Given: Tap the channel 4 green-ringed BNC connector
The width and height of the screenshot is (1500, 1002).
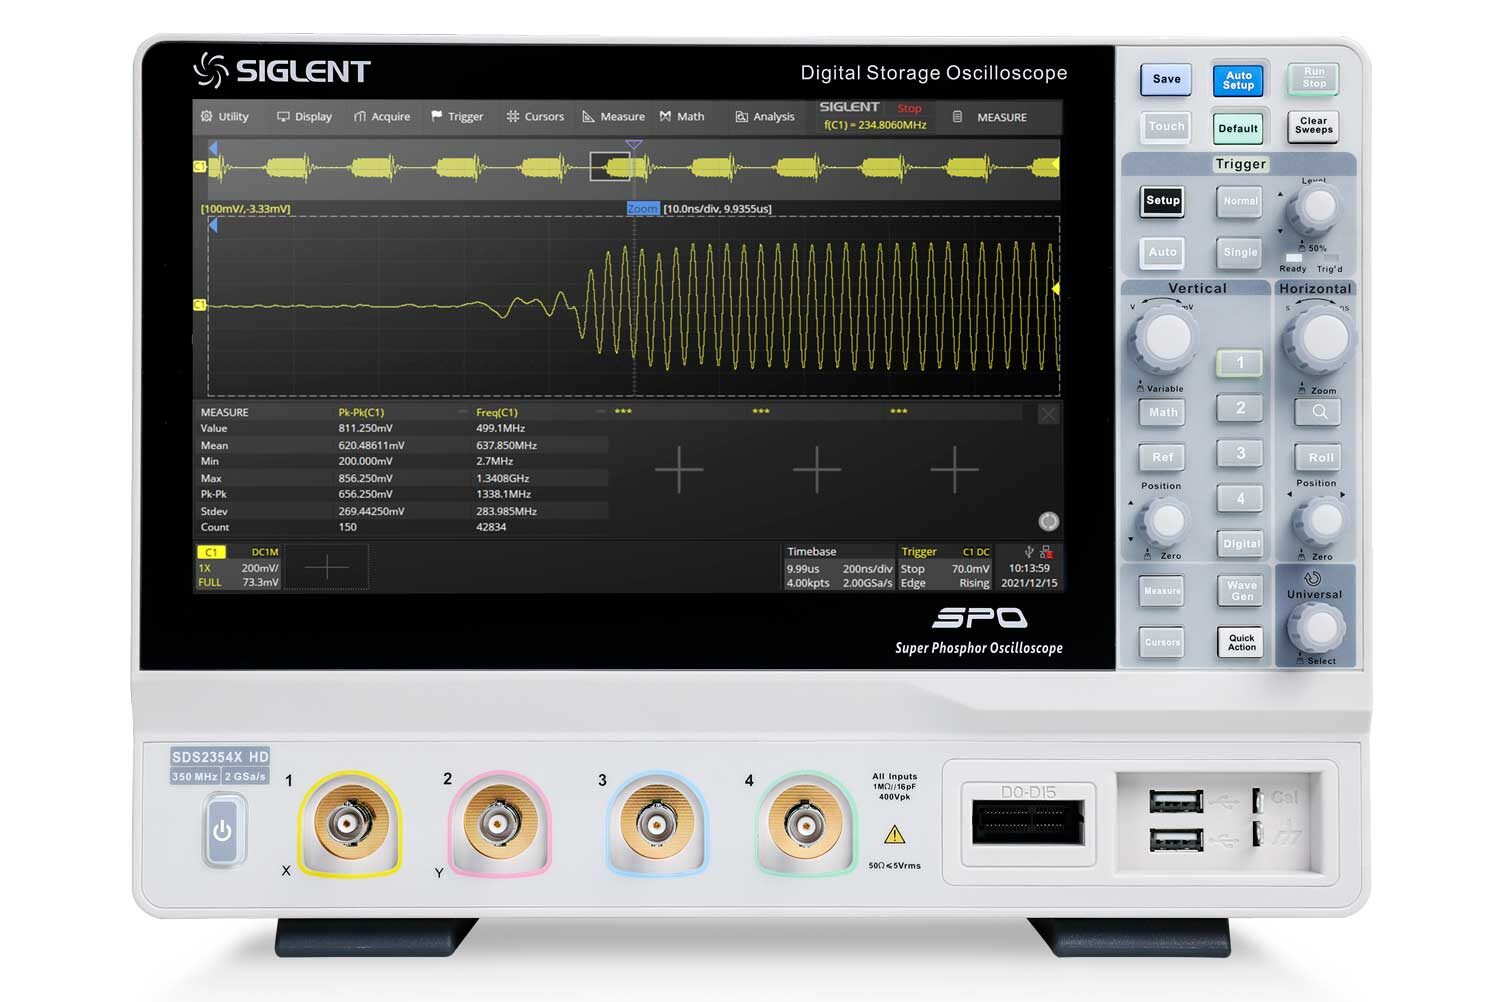Looking at the screenshot, I should (805, 823).
